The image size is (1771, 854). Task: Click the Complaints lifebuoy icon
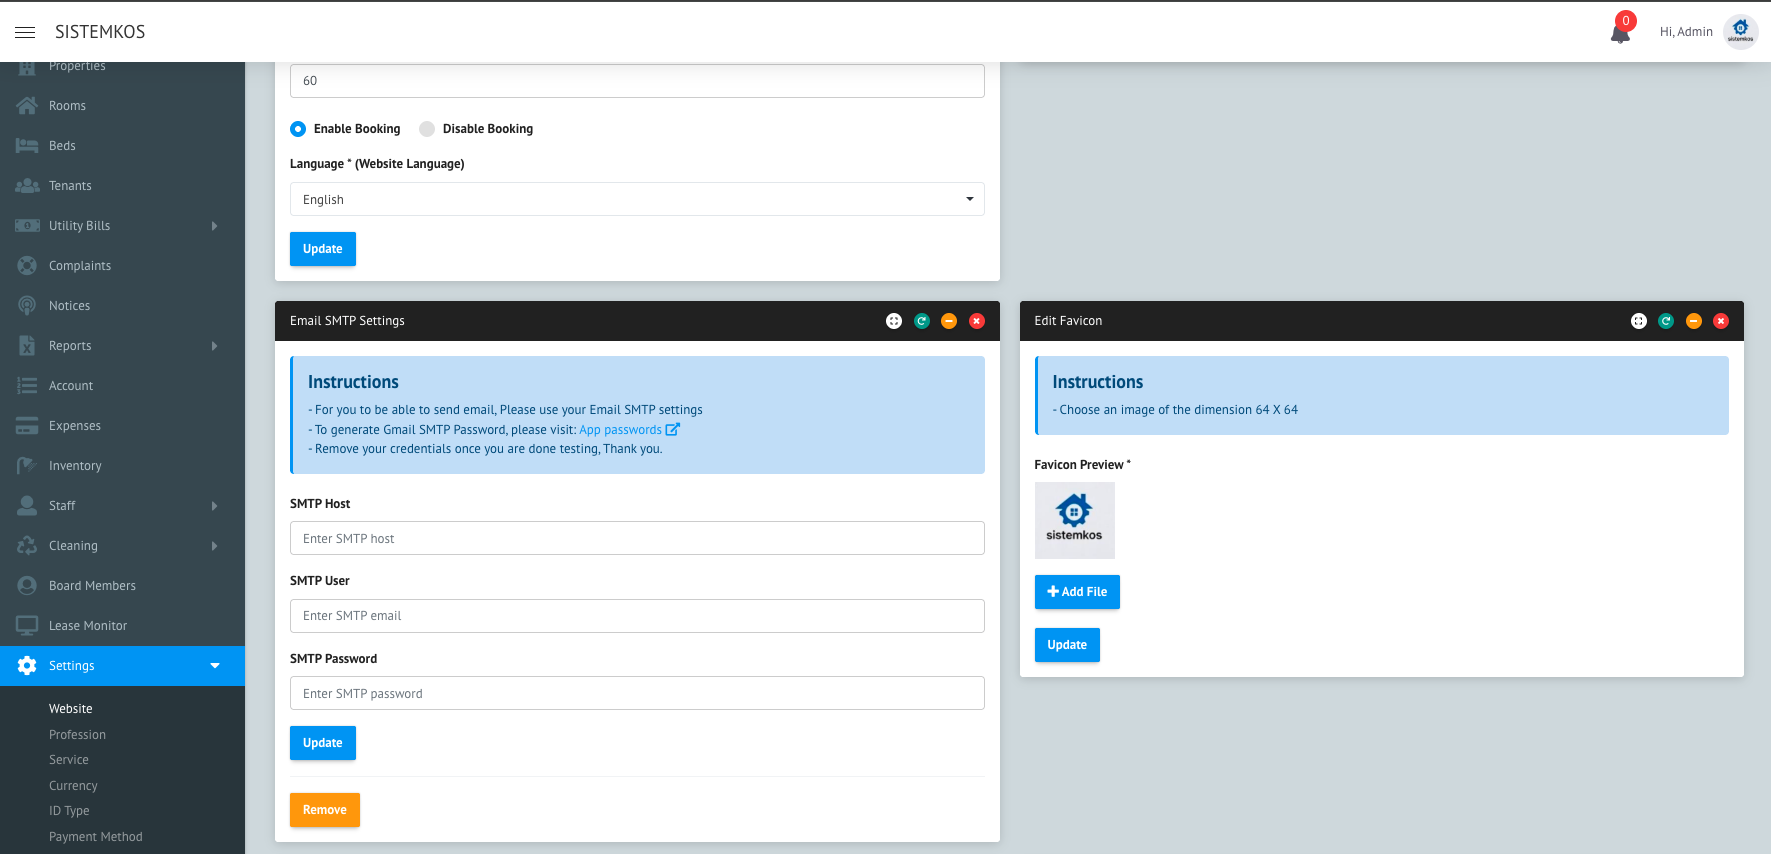click(27, 265)
